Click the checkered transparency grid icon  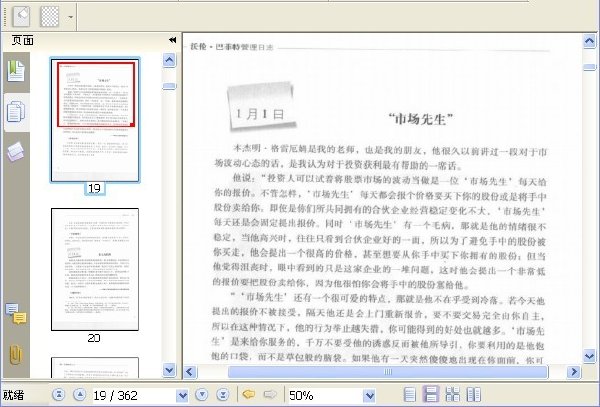[50, 16]
